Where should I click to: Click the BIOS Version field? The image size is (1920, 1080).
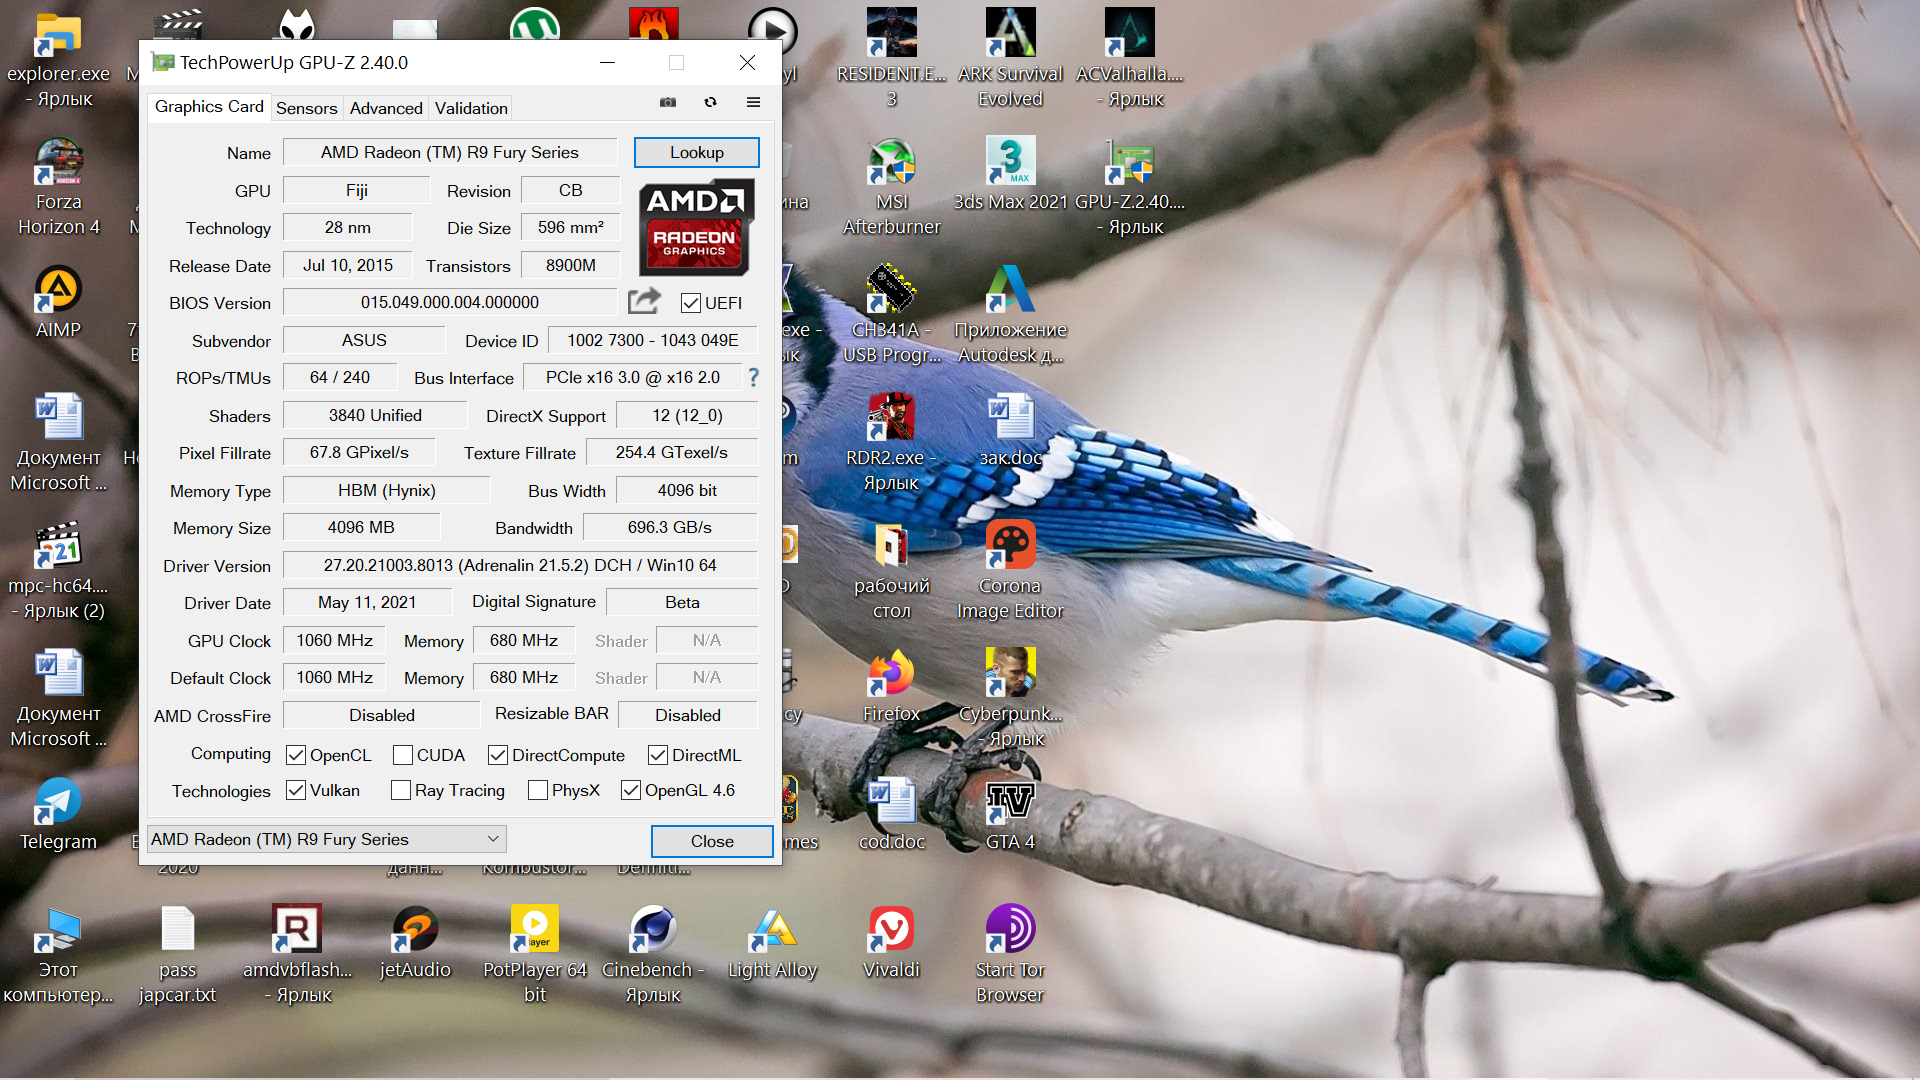click(450, 302)
